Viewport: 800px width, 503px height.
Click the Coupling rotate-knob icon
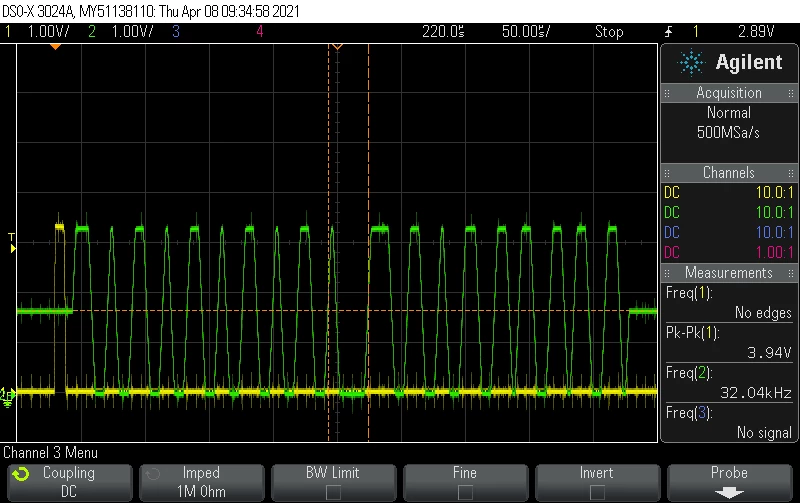21,474
